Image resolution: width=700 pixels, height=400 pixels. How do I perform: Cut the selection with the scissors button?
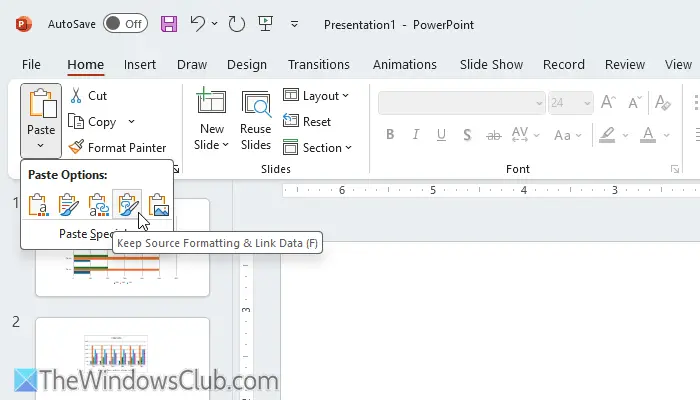[x=88, y=96]
